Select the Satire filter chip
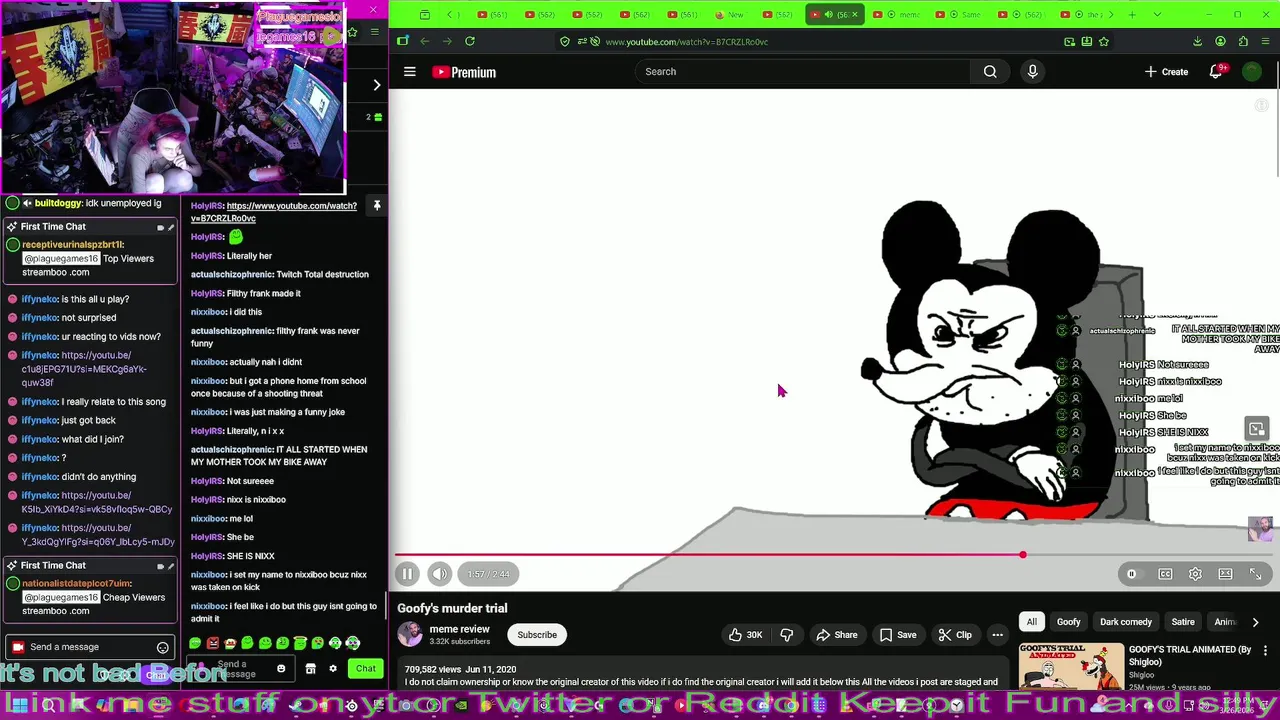This screenshot has width=1280, height=720. (1183, 622)
